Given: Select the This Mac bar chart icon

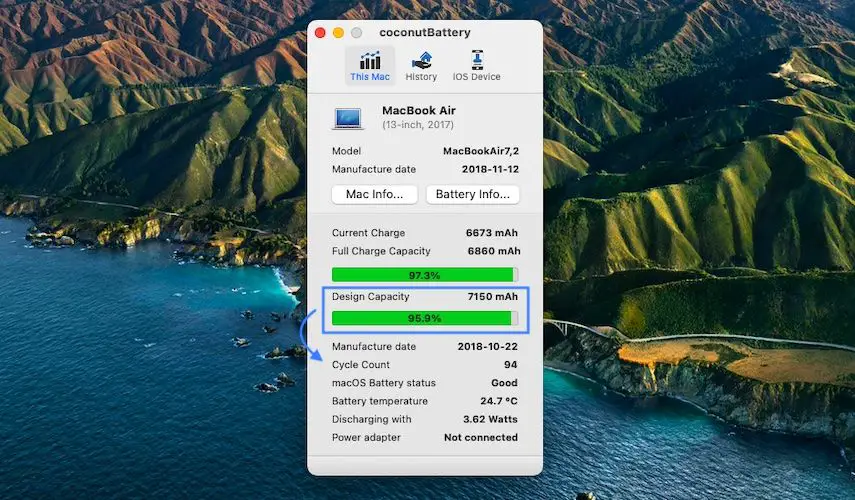Looking at the screenshot, I should click(x=370, y=60).
